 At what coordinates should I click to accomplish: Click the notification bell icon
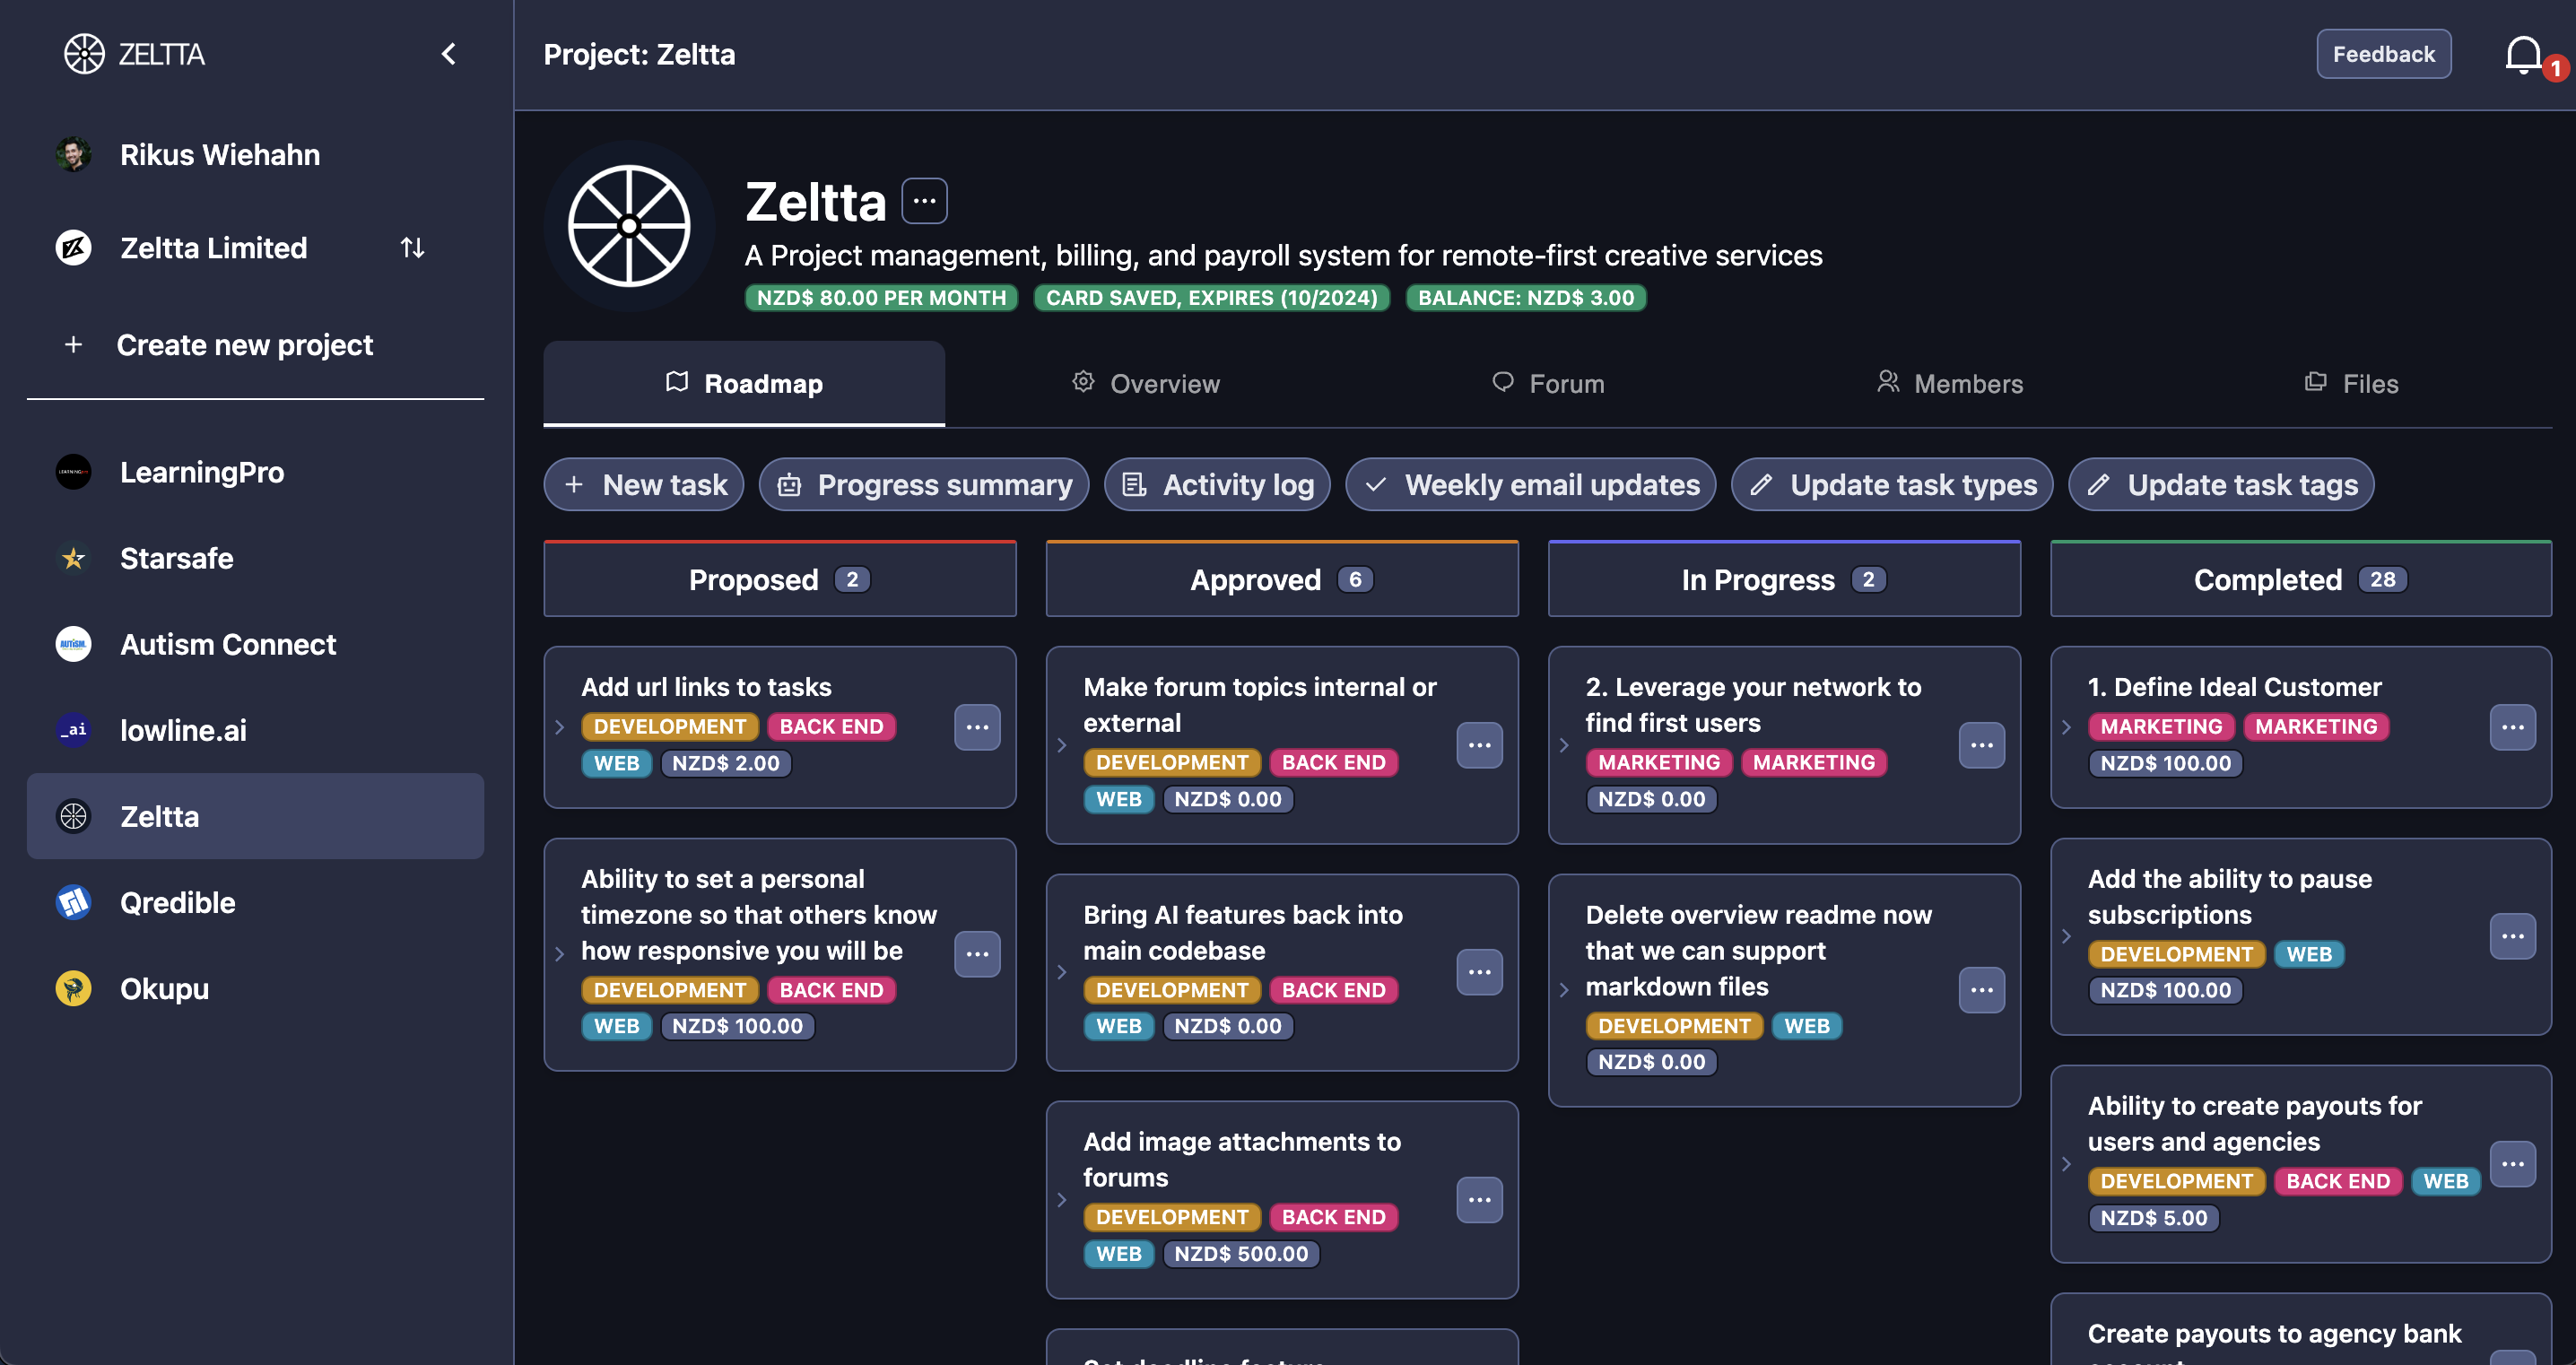2523,54
